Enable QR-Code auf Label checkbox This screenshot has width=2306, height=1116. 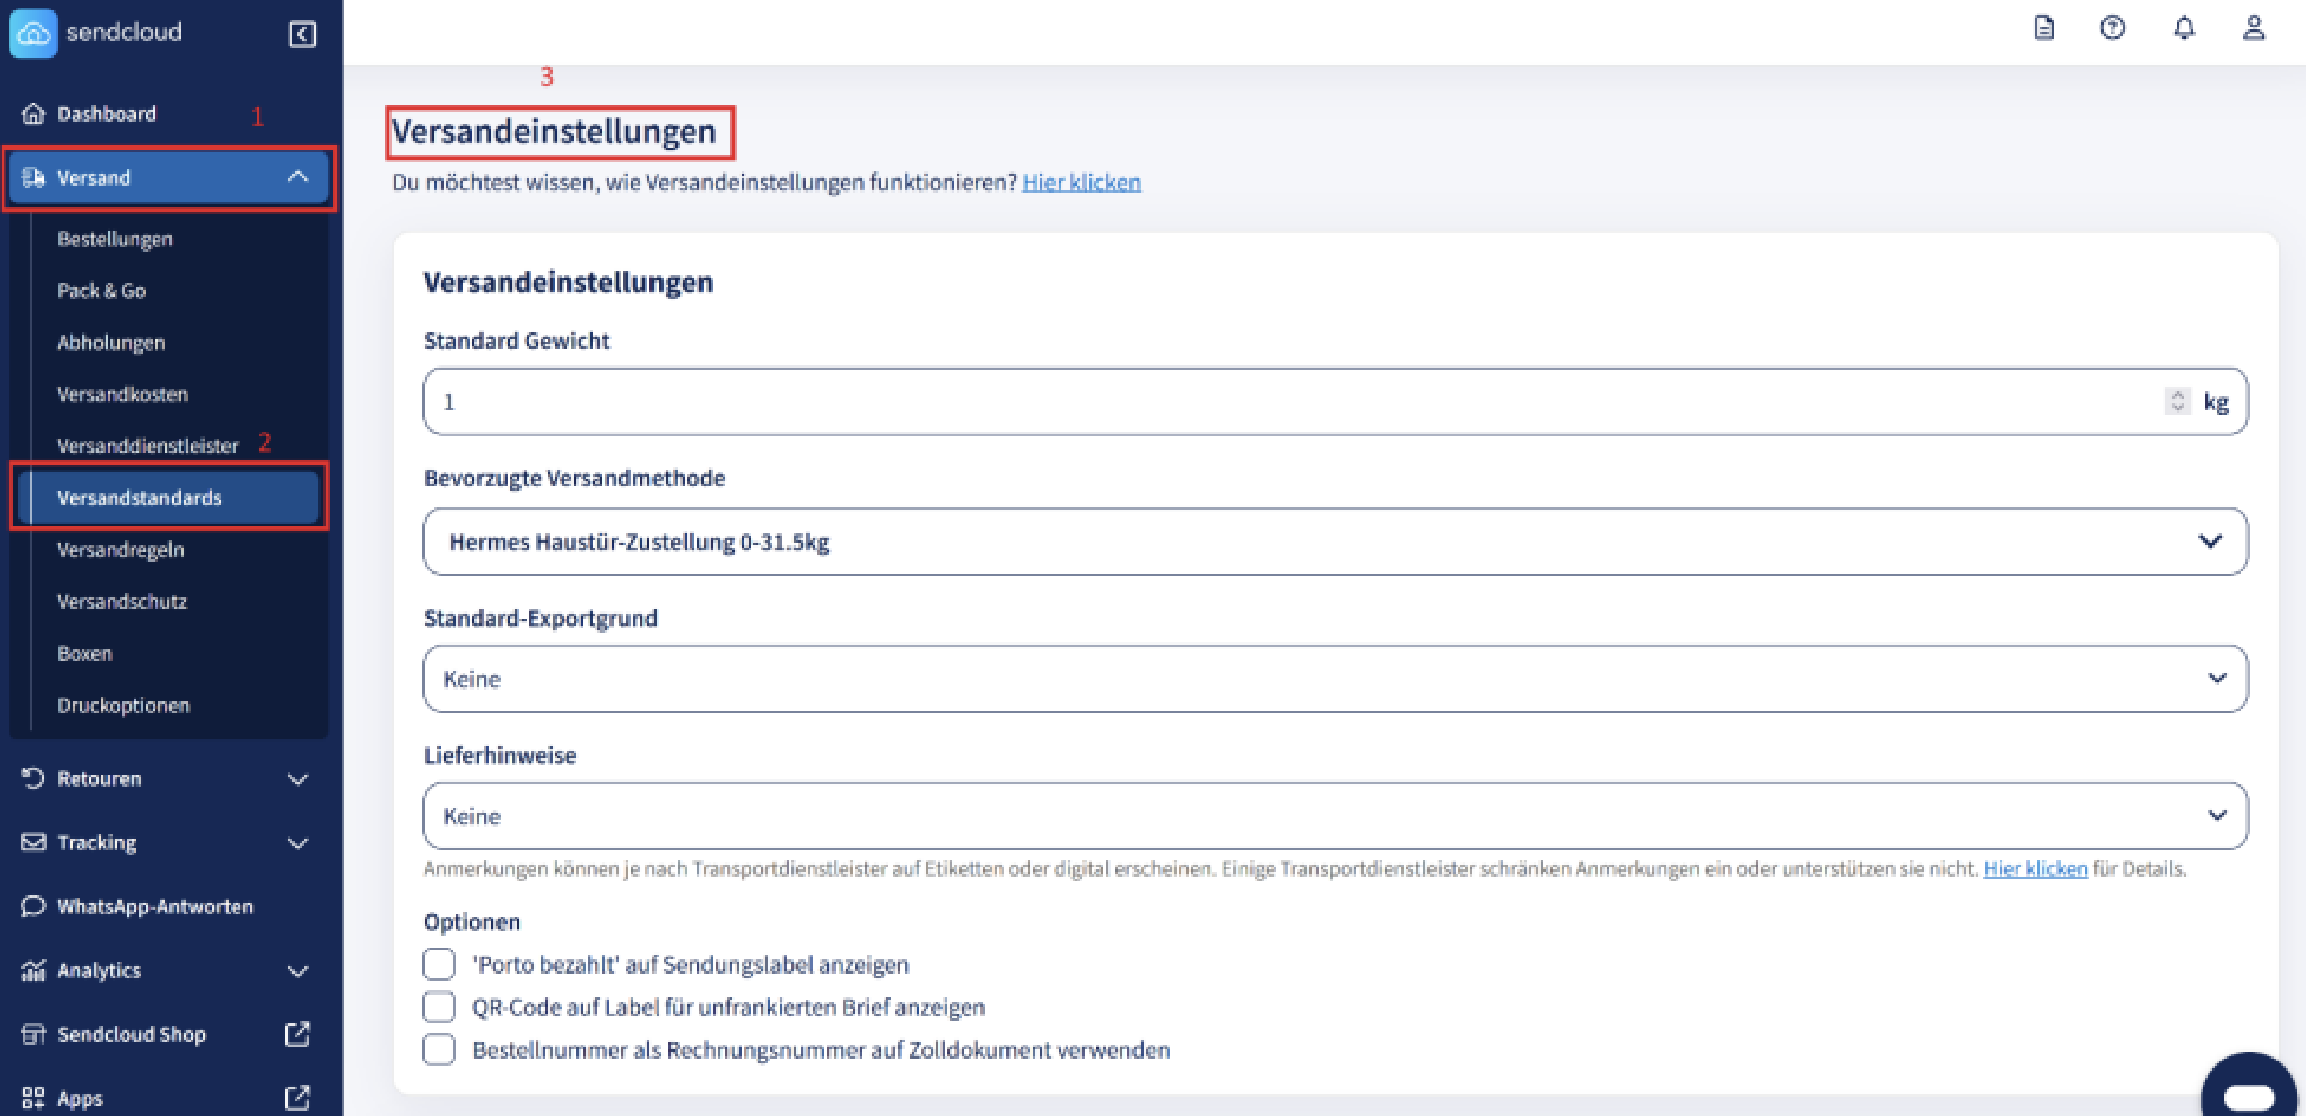pyautogui.click(x=439, y=1007)
